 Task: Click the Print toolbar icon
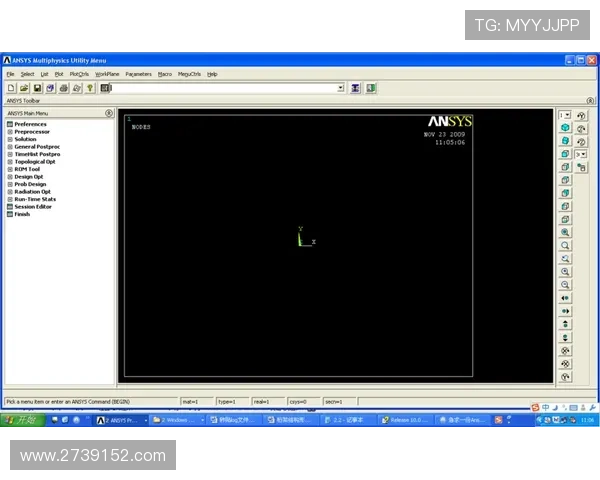tap(63, 88)
